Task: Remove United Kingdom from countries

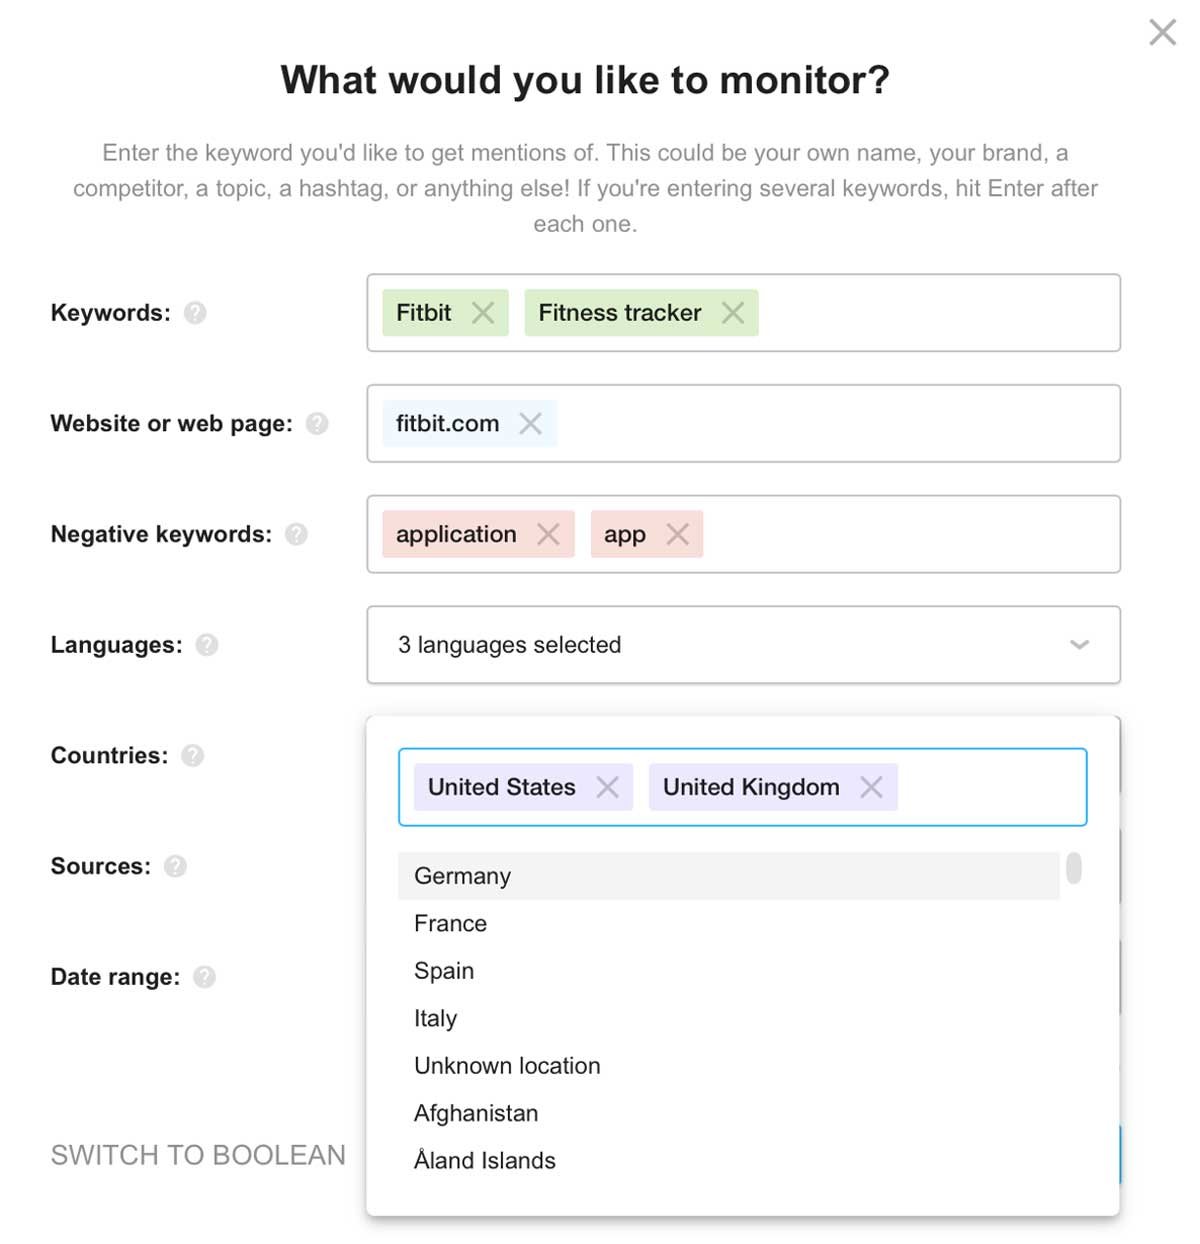Action: tap(871, 787)
